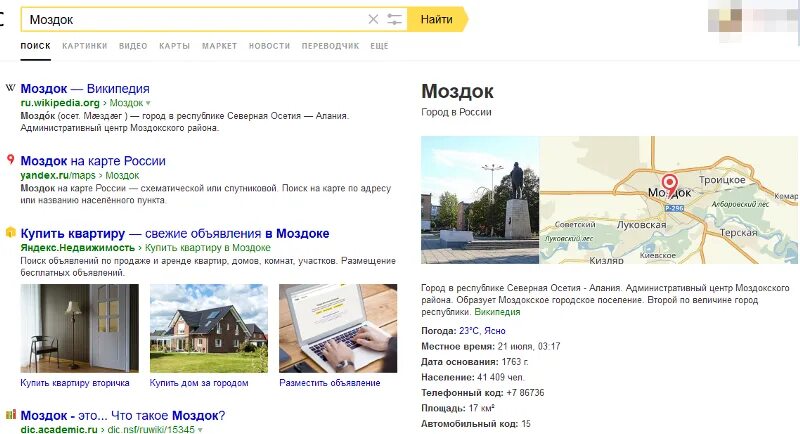Click the Терская label on the map
Viewport: 800px width, 434px height.
738,233
